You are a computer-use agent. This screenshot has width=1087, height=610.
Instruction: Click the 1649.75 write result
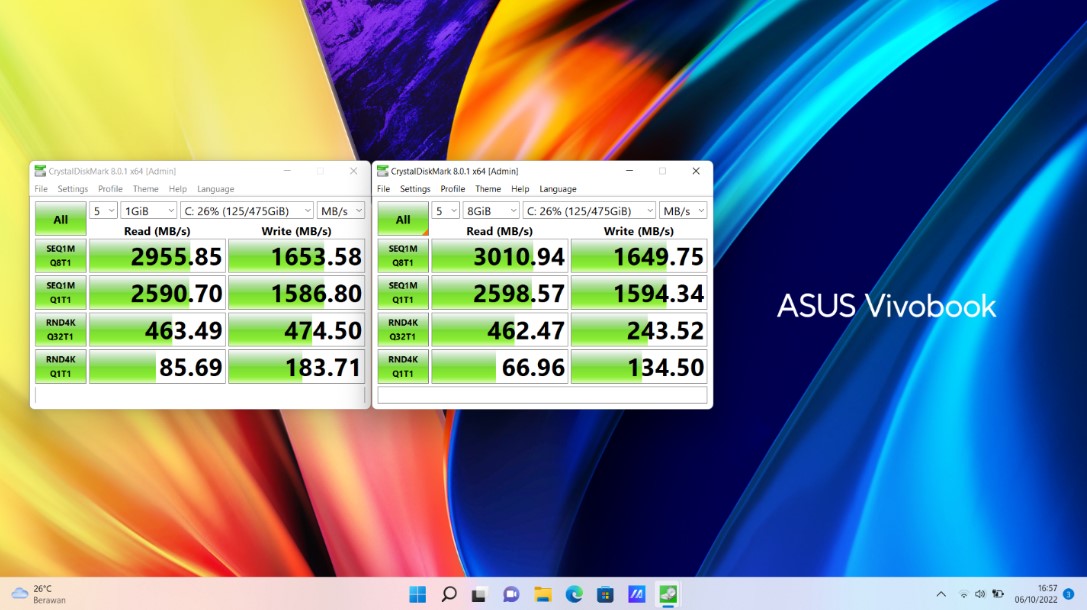point(639,256)
